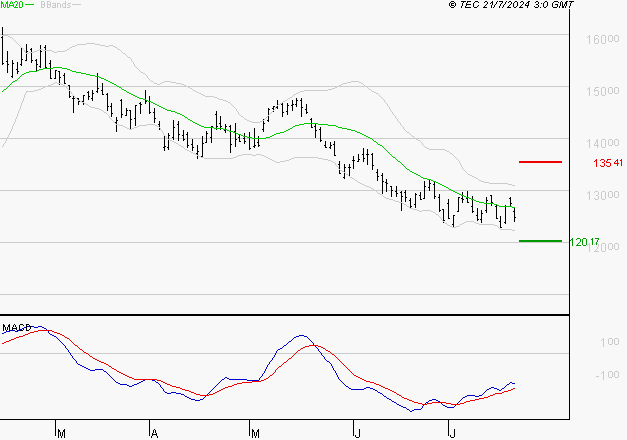Screen dimensions: 627x440
Task: Click the 150.00 price axis label
Action: click(x=603, y=91)
